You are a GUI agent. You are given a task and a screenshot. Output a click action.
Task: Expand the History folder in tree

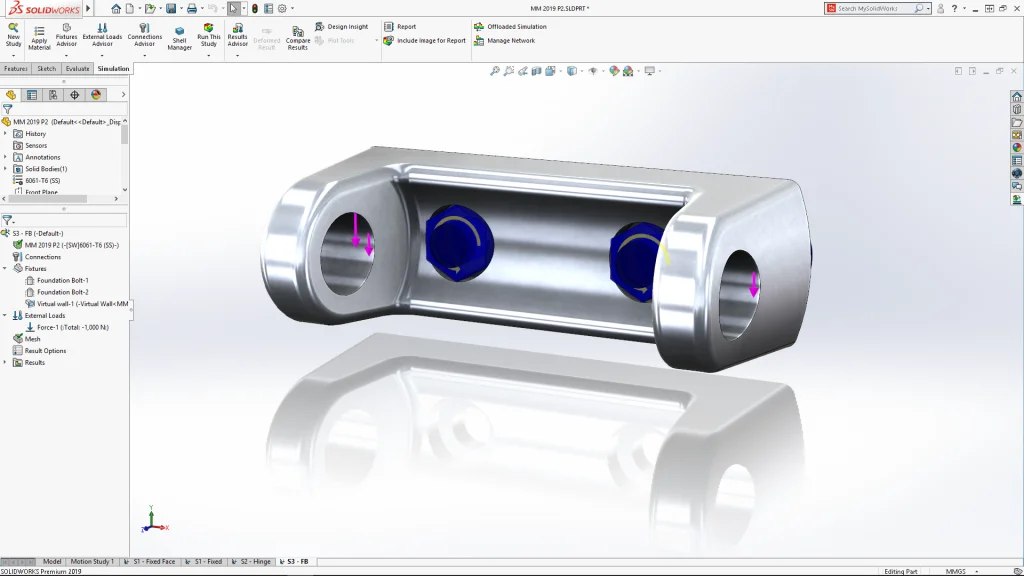coord(5,133)
